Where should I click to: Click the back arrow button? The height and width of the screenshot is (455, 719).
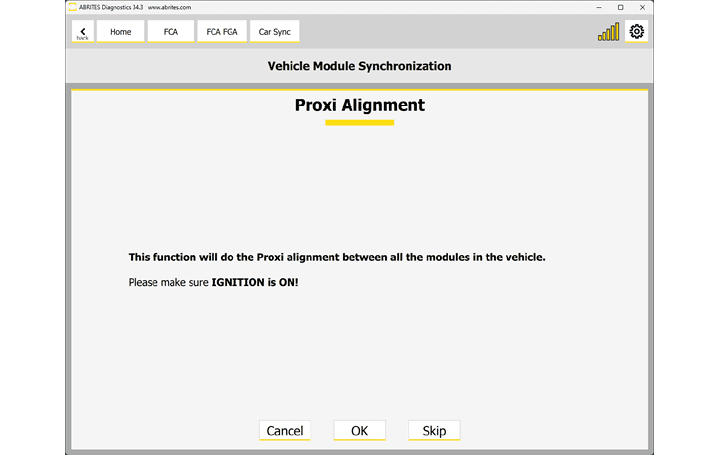82,32
